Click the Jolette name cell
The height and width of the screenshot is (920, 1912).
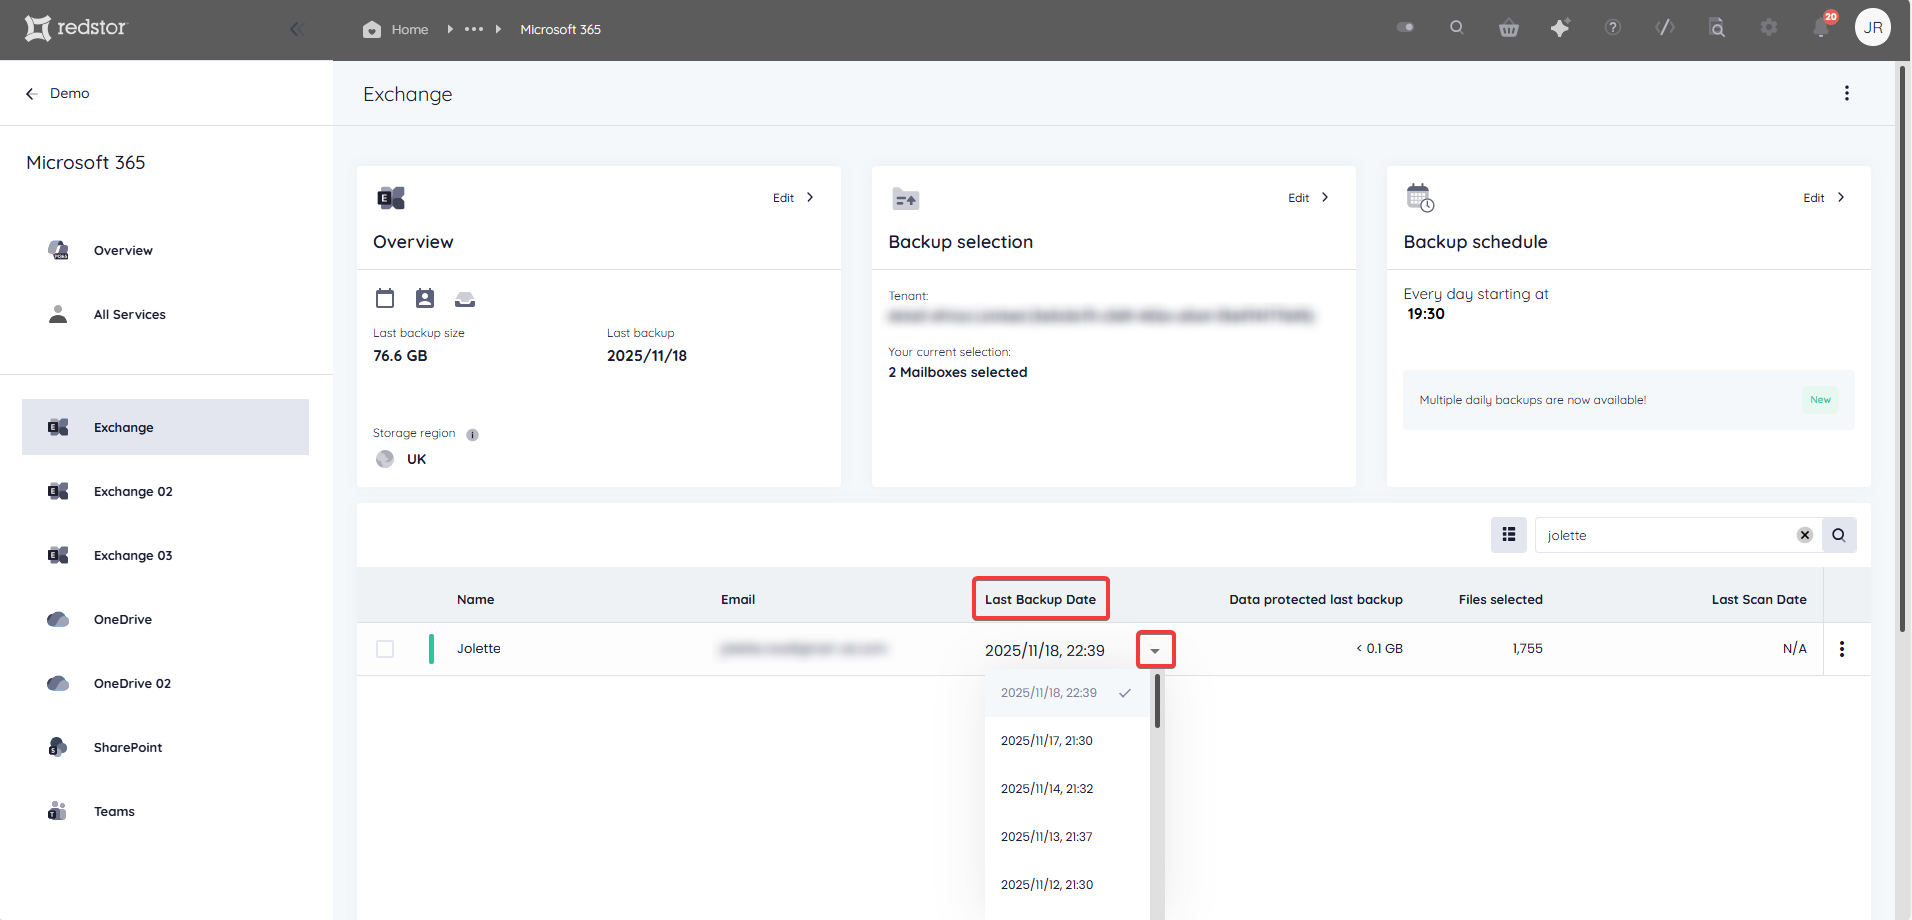479,649
